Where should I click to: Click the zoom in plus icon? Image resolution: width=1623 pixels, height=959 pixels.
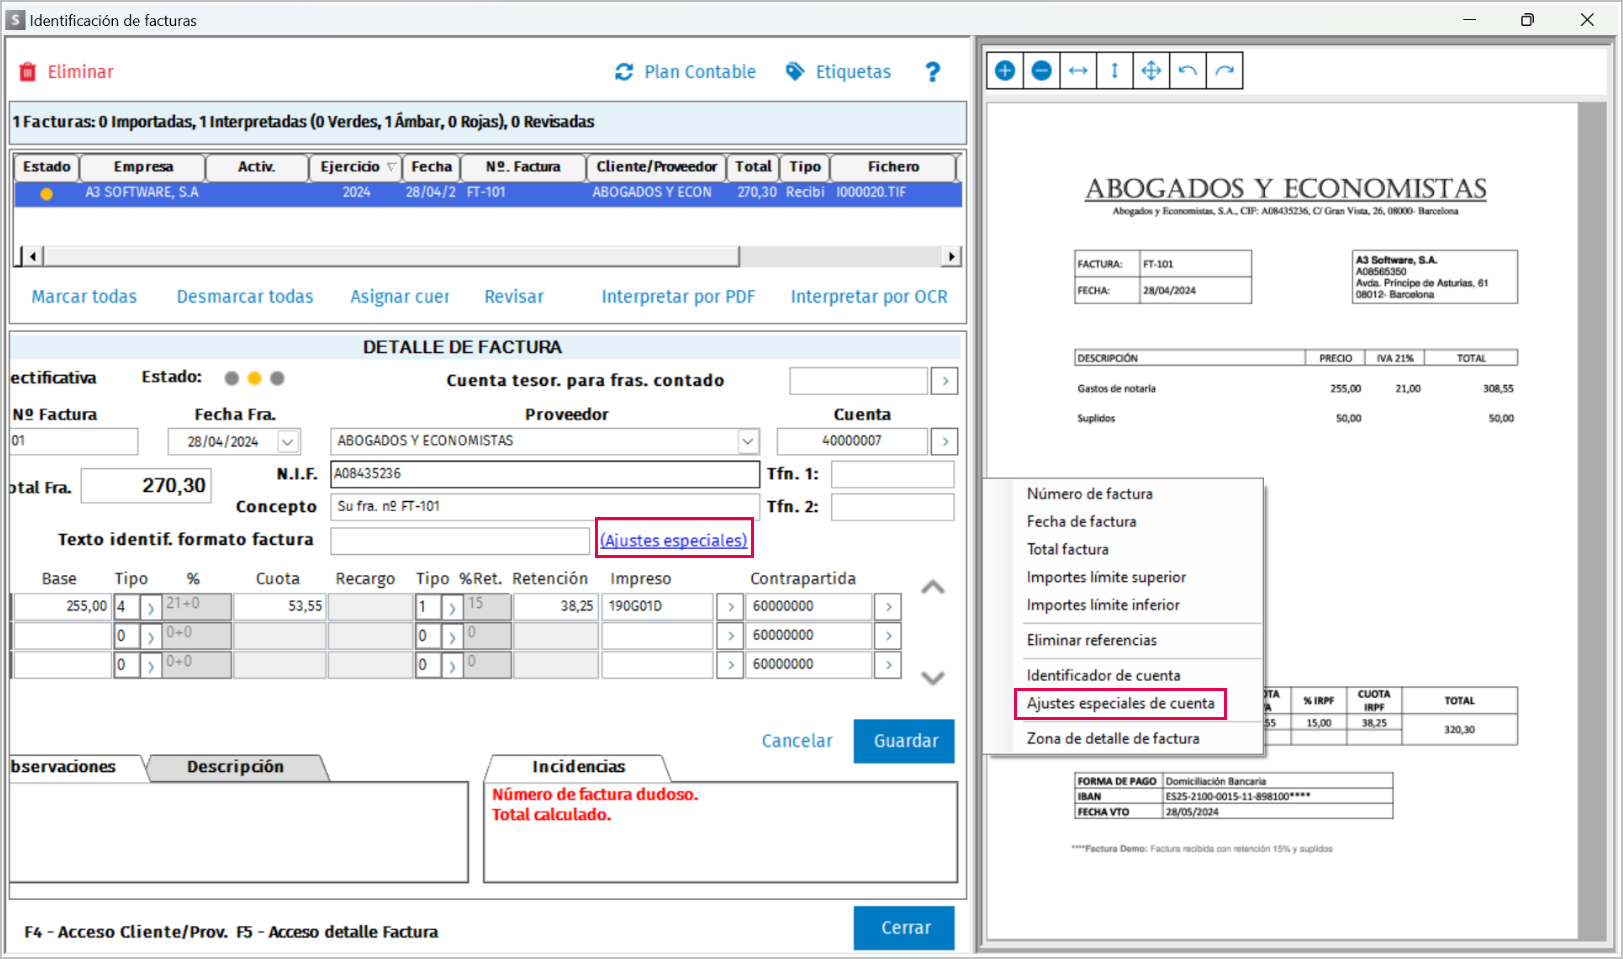pos(1005,71)
